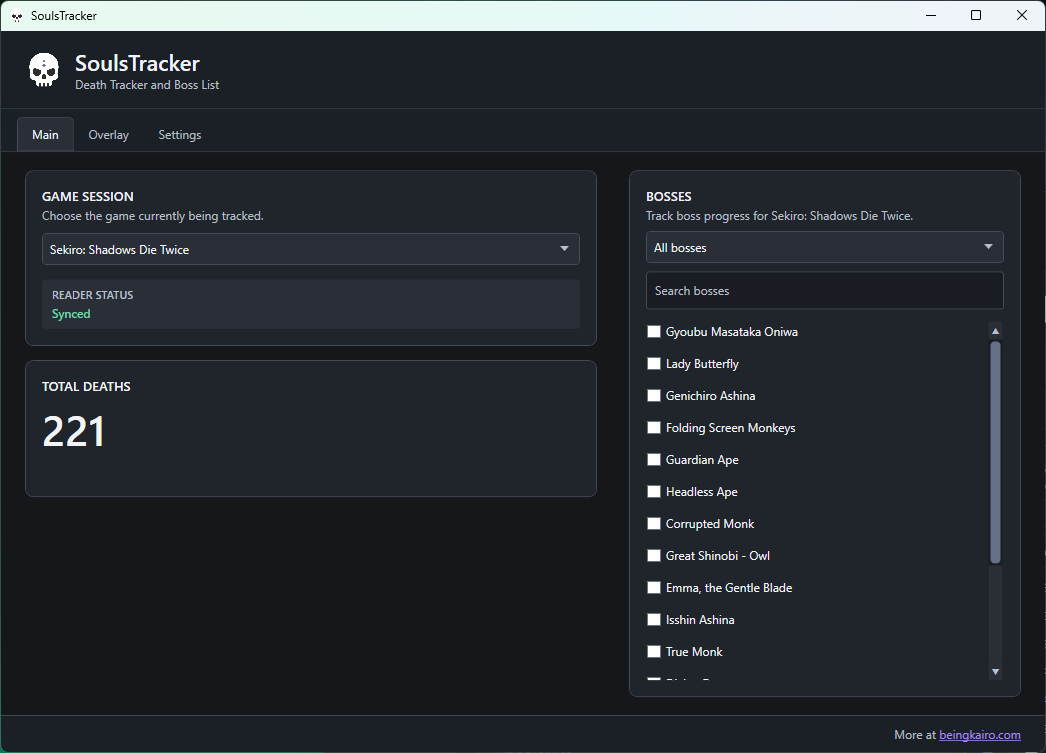Click the SoulsTracker skull logo
1046x753 pixels.
[x=44, y=70]
